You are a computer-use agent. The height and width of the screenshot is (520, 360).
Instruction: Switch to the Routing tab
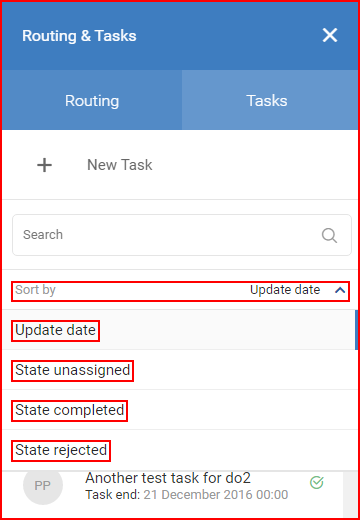point(92,100)
